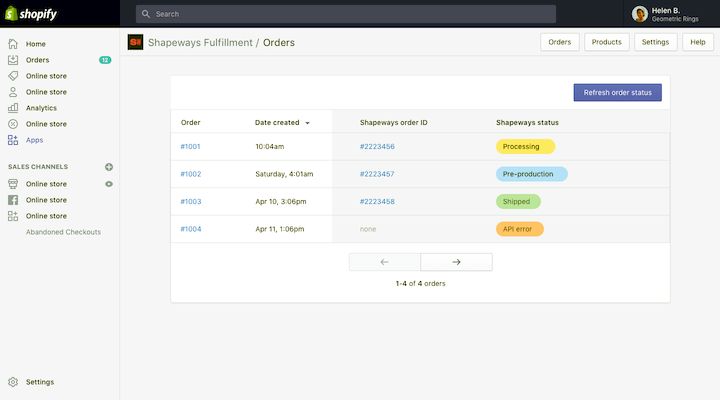The height and width of the screenshot is (400, 720).
Task: Switch to the Products tab
Action: coord(606,42)
